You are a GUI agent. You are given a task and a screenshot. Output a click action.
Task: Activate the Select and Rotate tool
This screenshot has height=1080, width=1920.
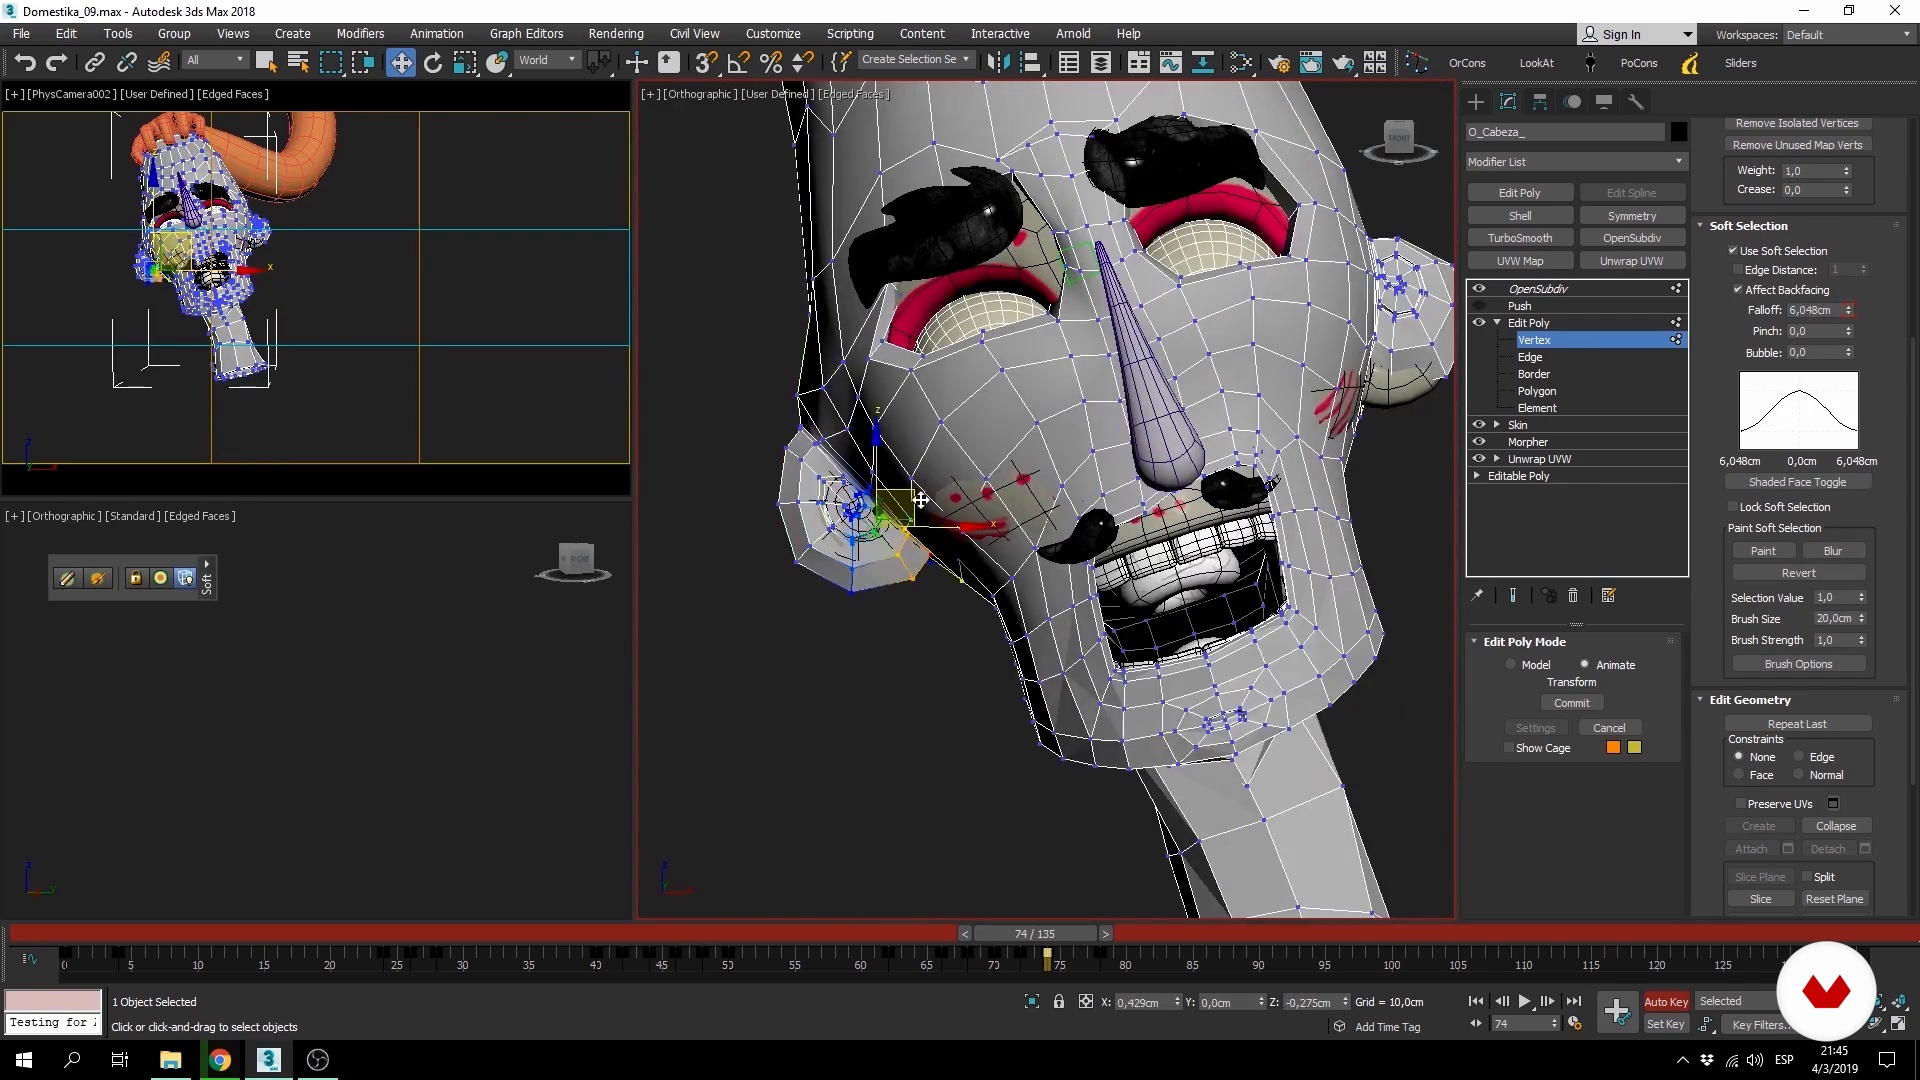pos(433,63)
